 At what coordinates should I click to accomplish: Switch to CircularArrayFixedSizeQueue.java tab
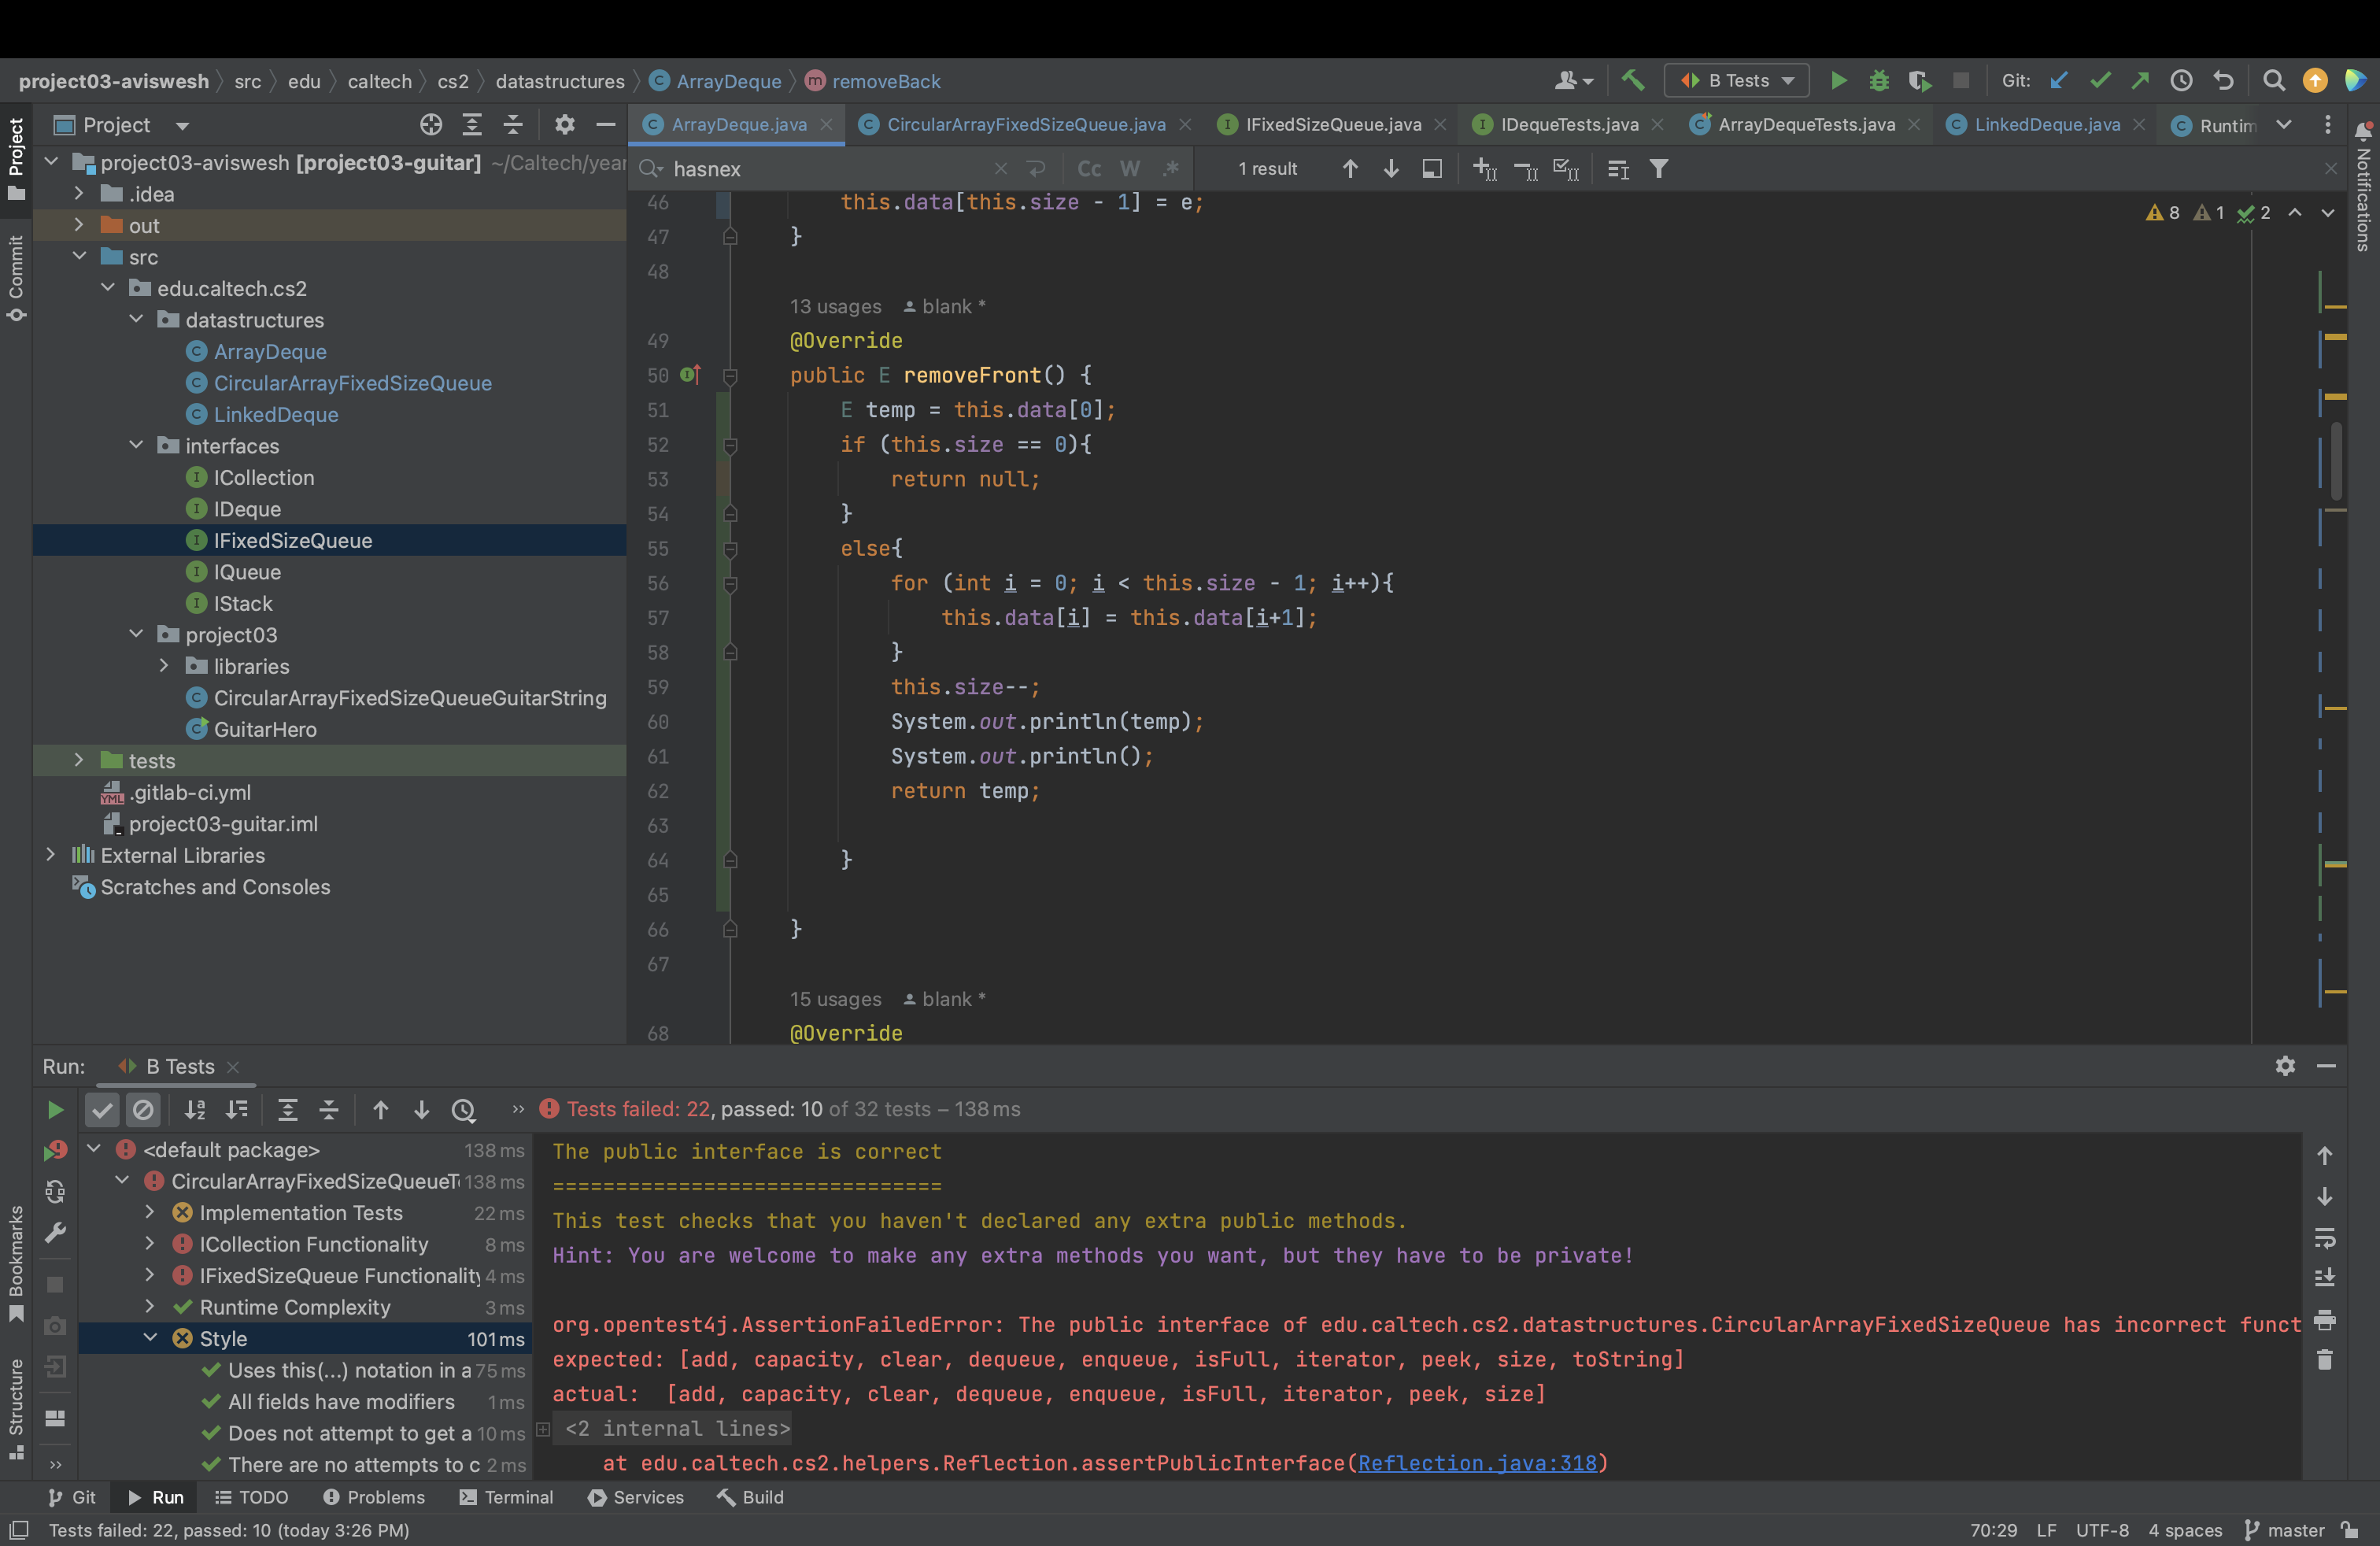click(x=1025, y=125)
